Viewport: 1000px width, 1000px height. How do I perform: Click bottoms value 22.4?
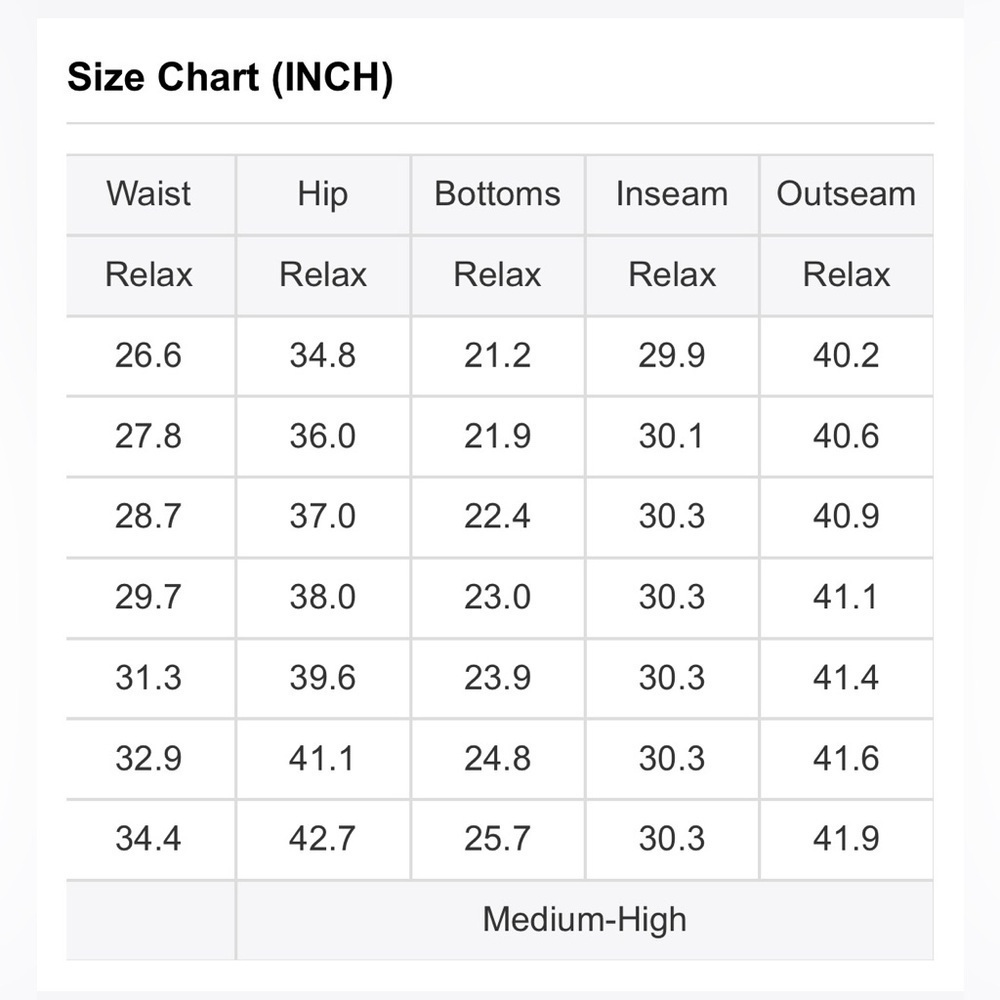click(497, 516)
